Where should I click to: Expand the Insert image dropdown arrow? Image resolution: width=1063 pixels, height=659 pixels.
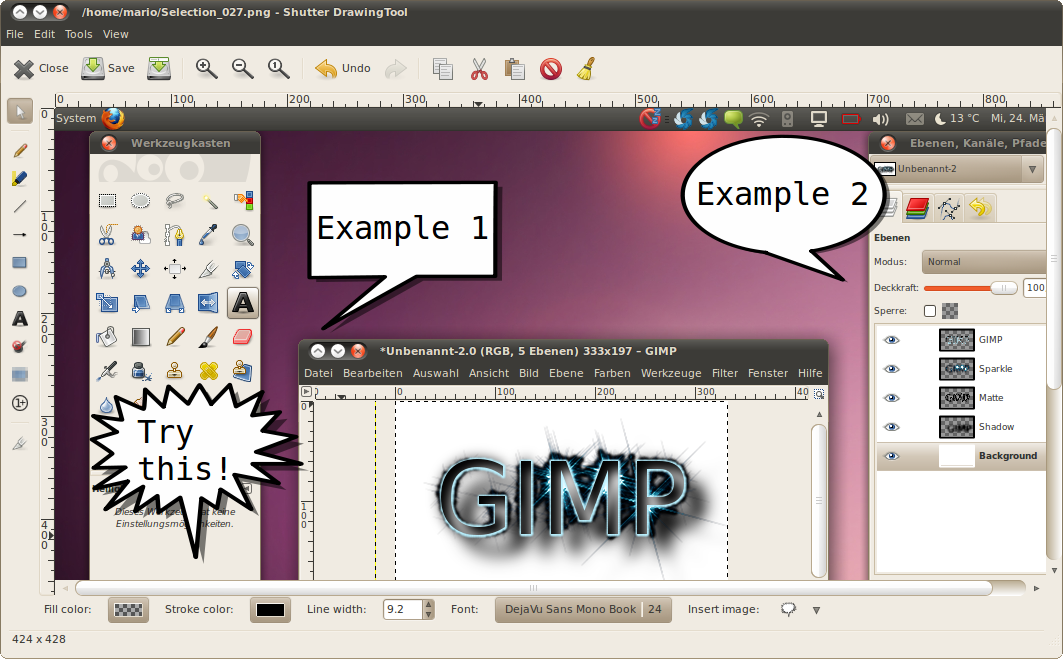tap(816, 610)
